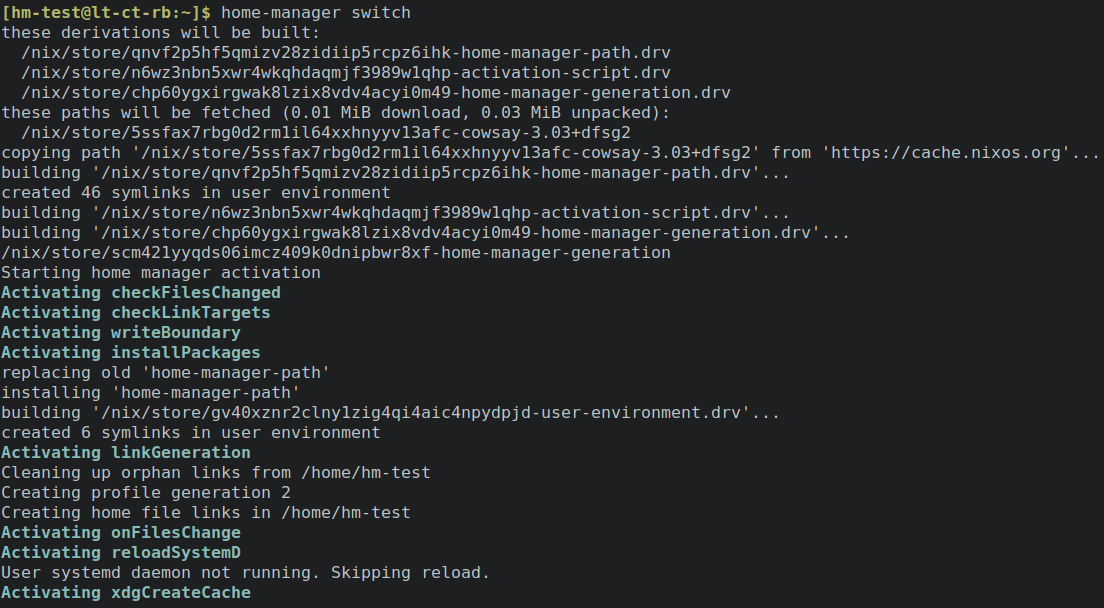Select the "Activating checkFilesChanged" line
The height and width of the screenshot is (608, 1104).
141,293
